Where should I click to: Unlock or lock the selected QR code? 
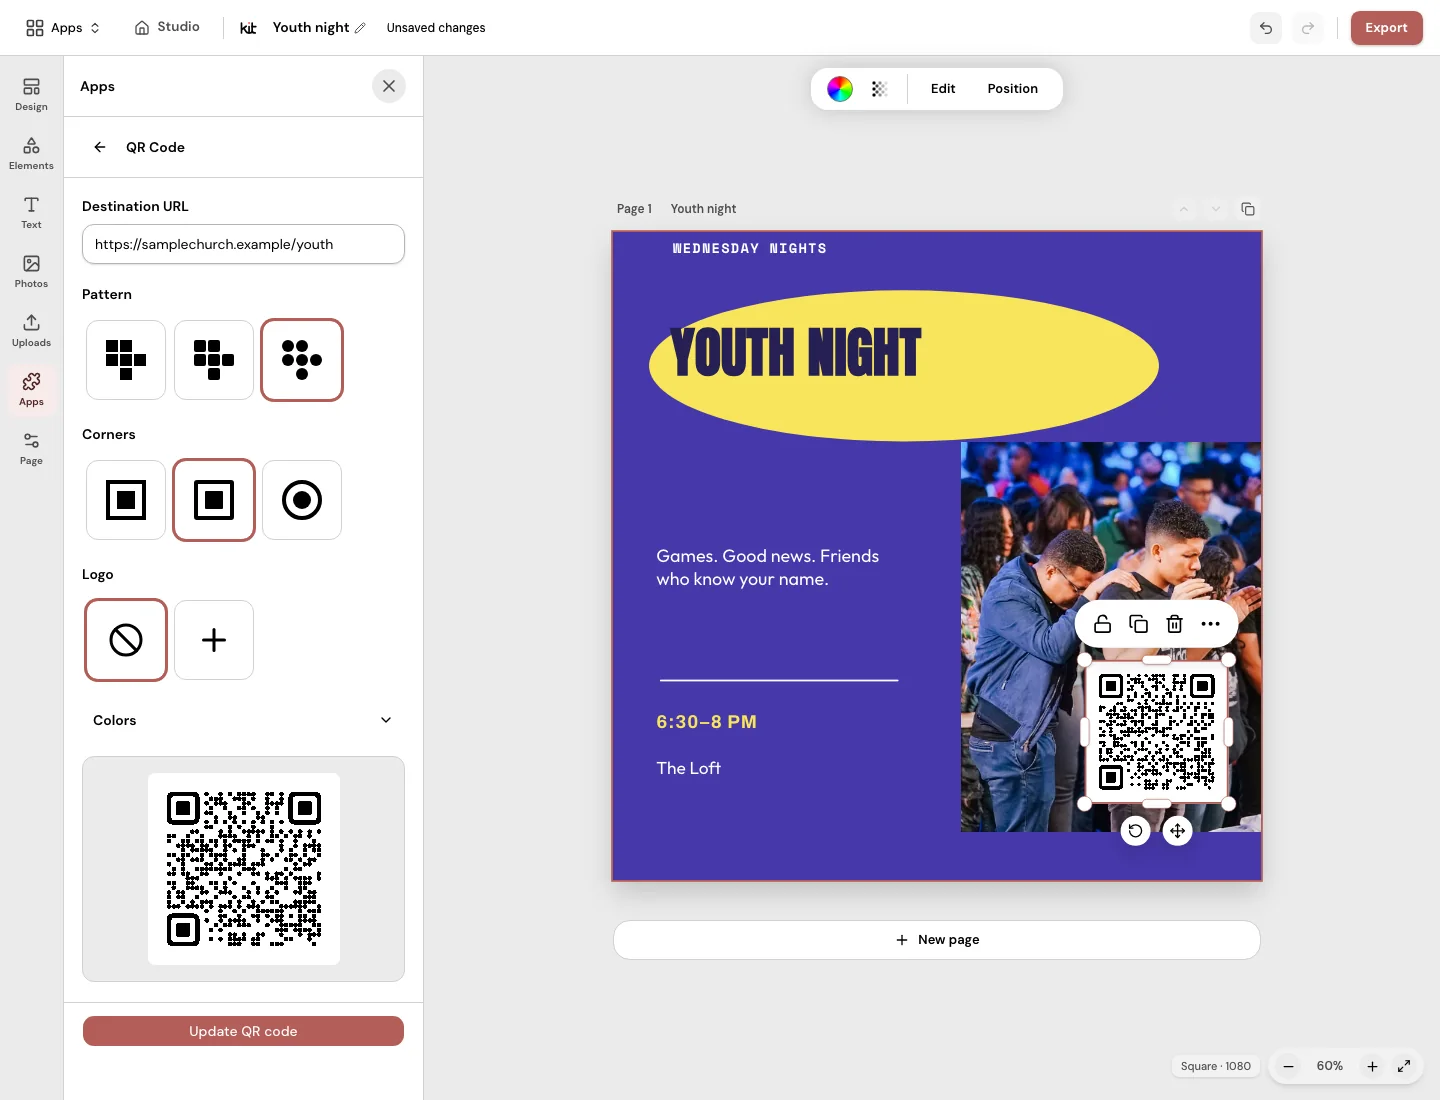click(1103, 624)
